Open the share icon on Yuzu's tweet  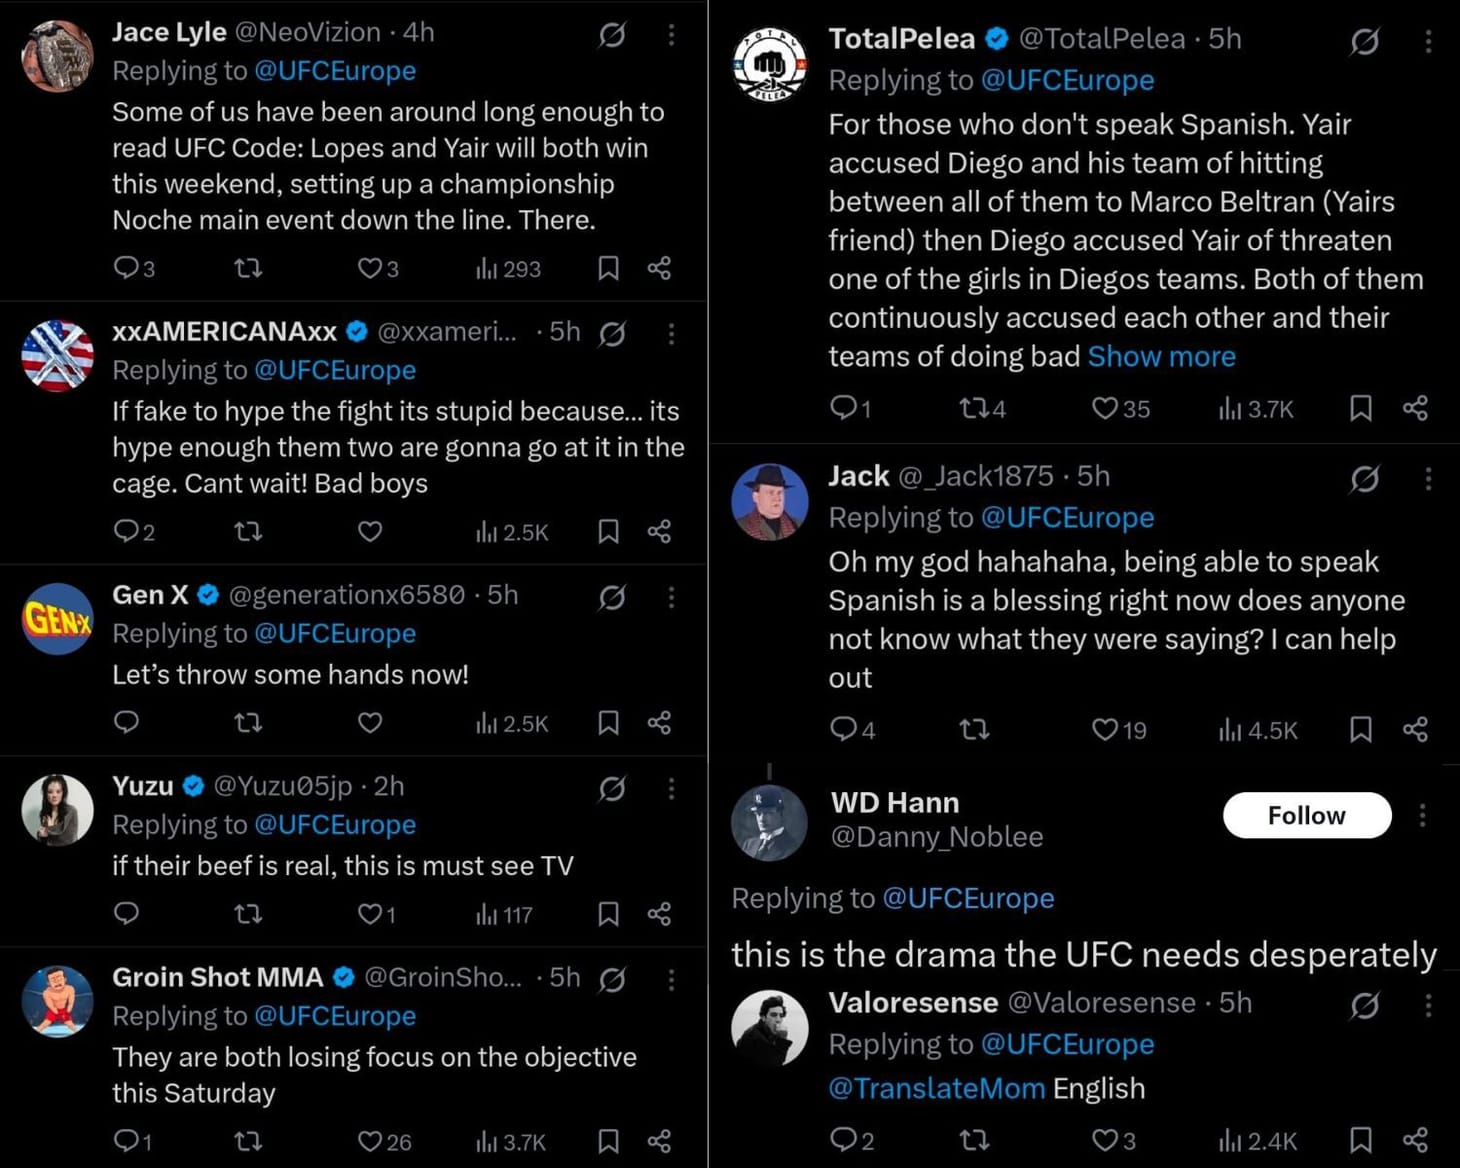click(659, 913)
